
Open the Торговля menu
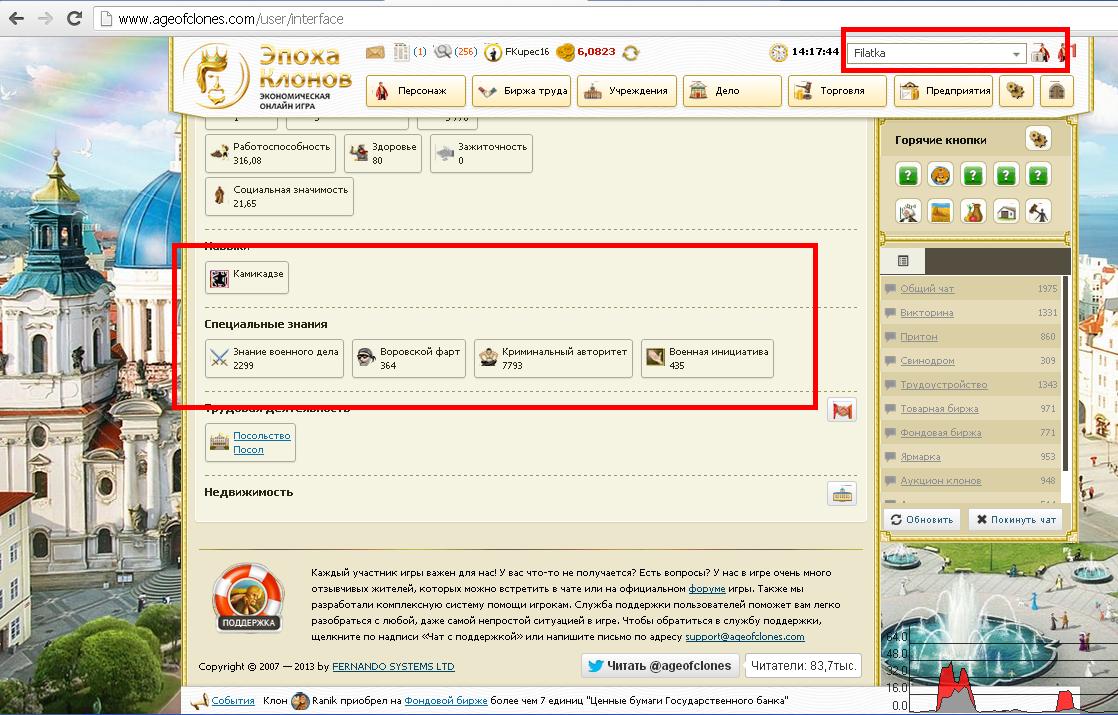click(x=837, y=91)
